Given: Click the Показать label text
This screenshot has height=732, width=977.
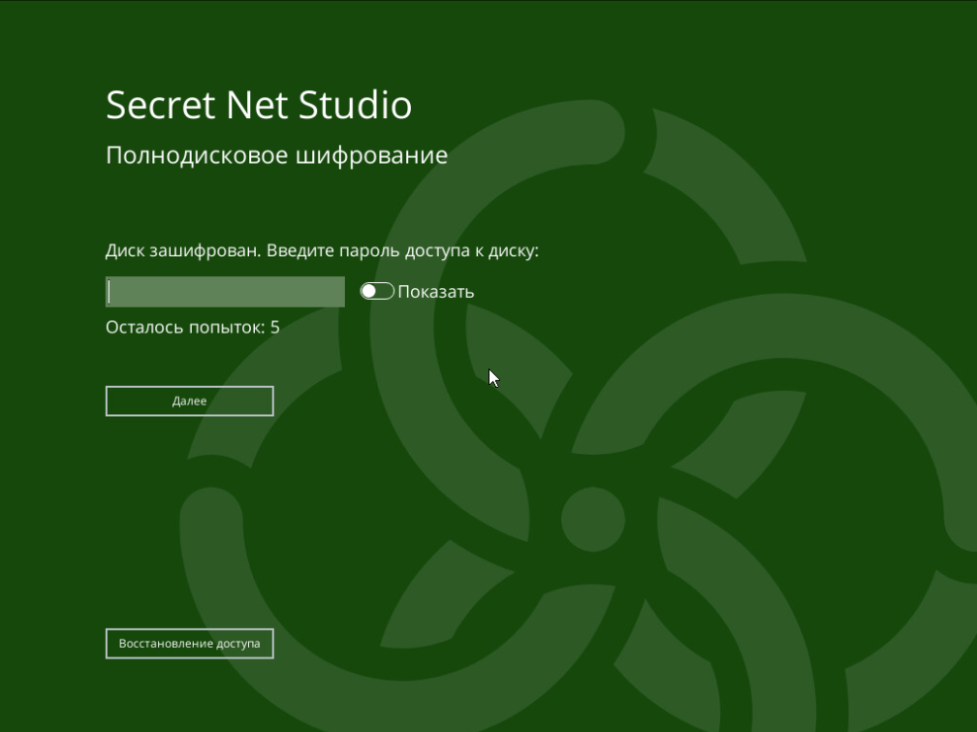Looking at the screenshot, I should [x=436, y=292].
